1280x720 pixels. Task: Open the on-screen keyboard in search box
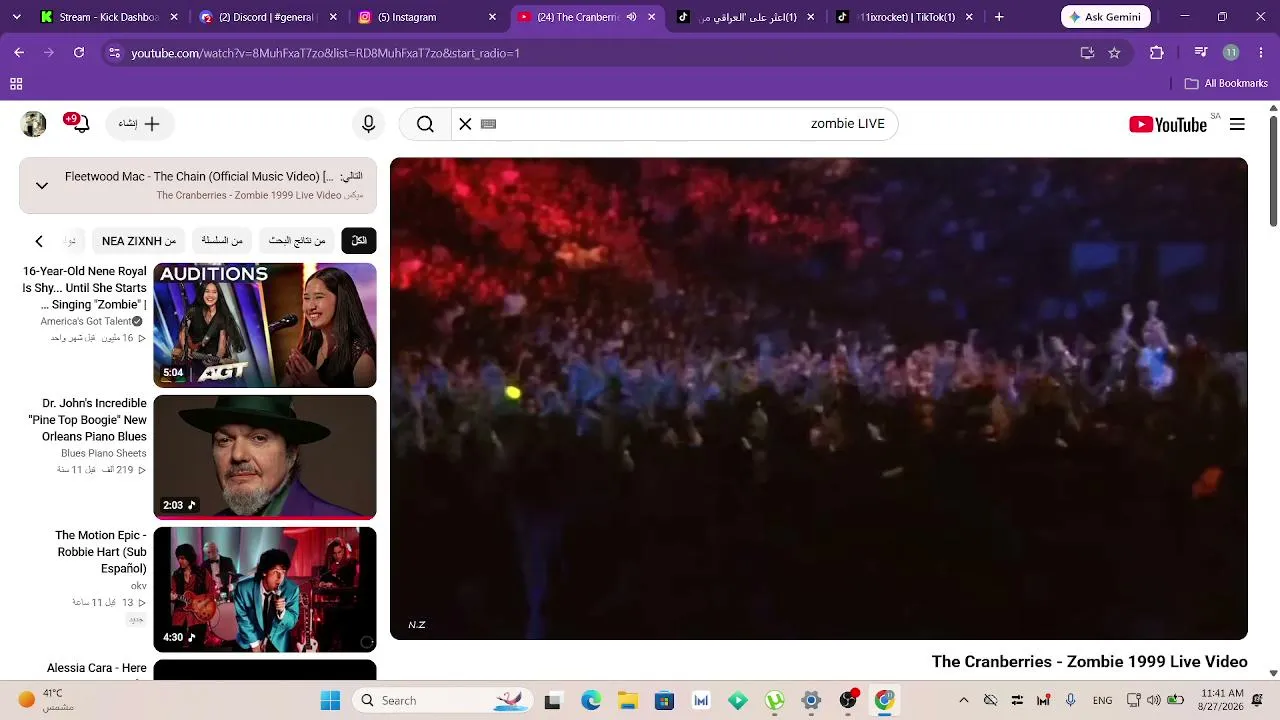point(488,124)
